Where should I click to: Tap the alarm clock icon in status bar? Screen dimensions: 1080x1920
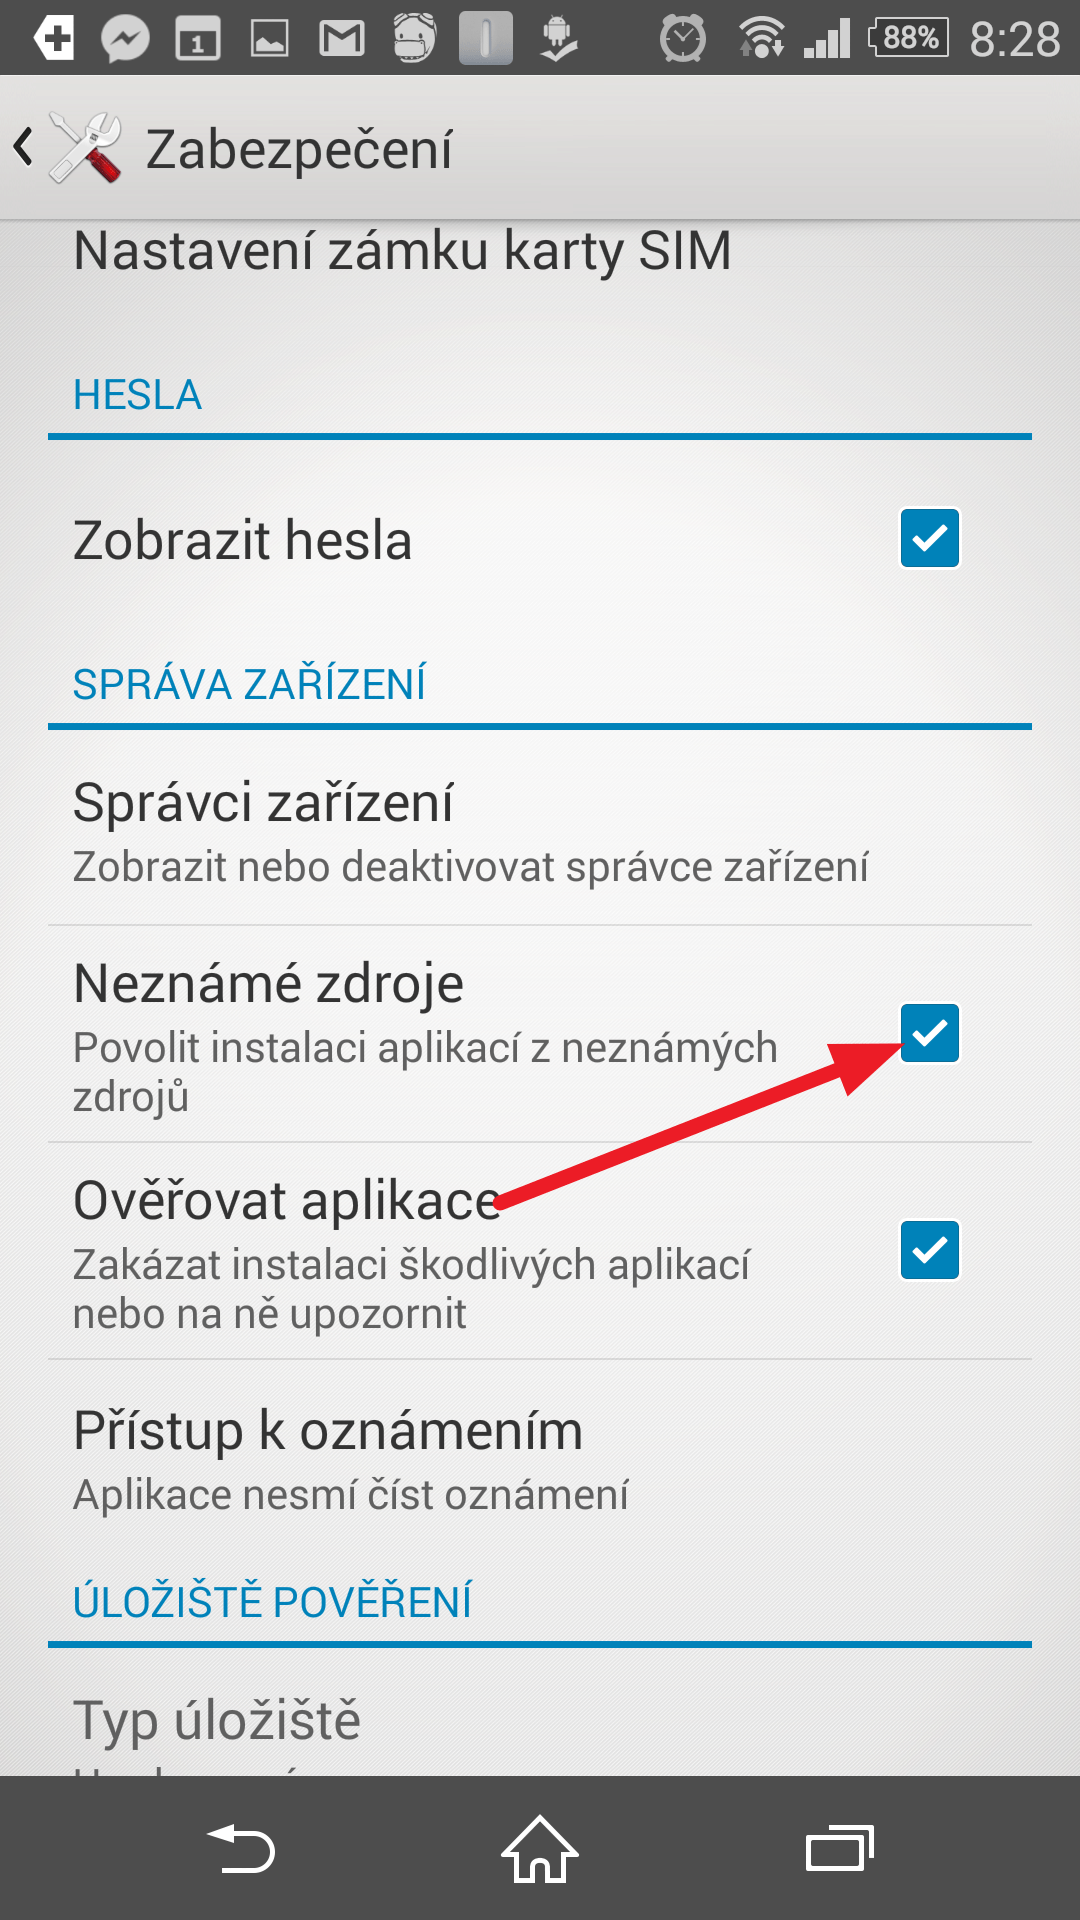tap(683, 39)
